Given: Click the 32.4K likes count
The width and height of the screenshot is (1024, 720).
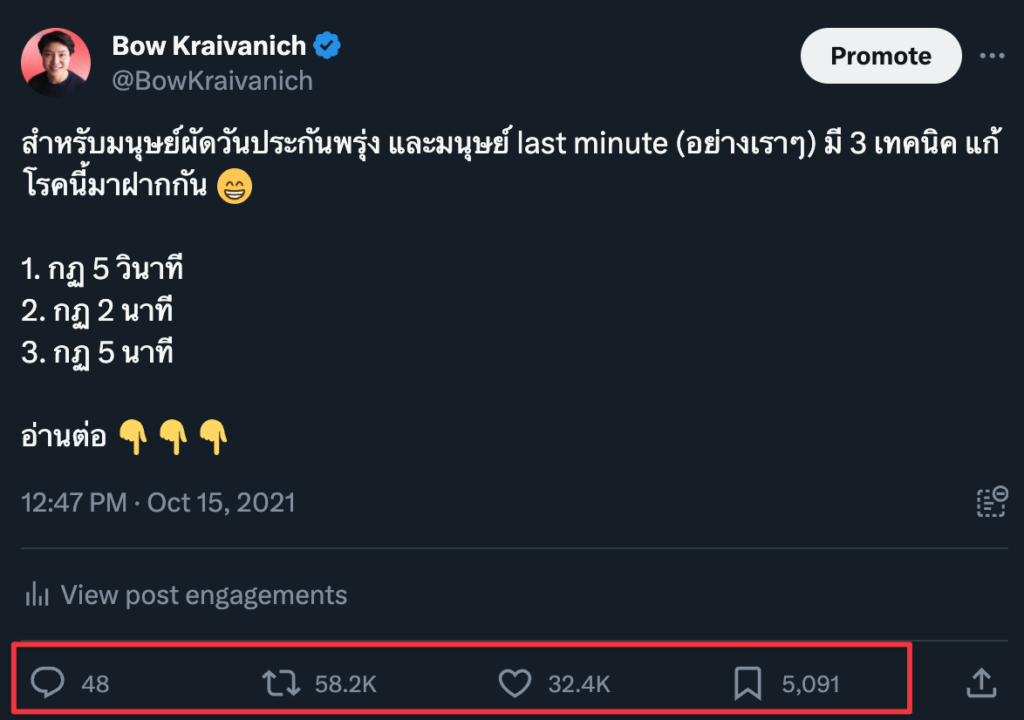Looking at the screenshot, I should pyautogui.click(x=578, y=685).
